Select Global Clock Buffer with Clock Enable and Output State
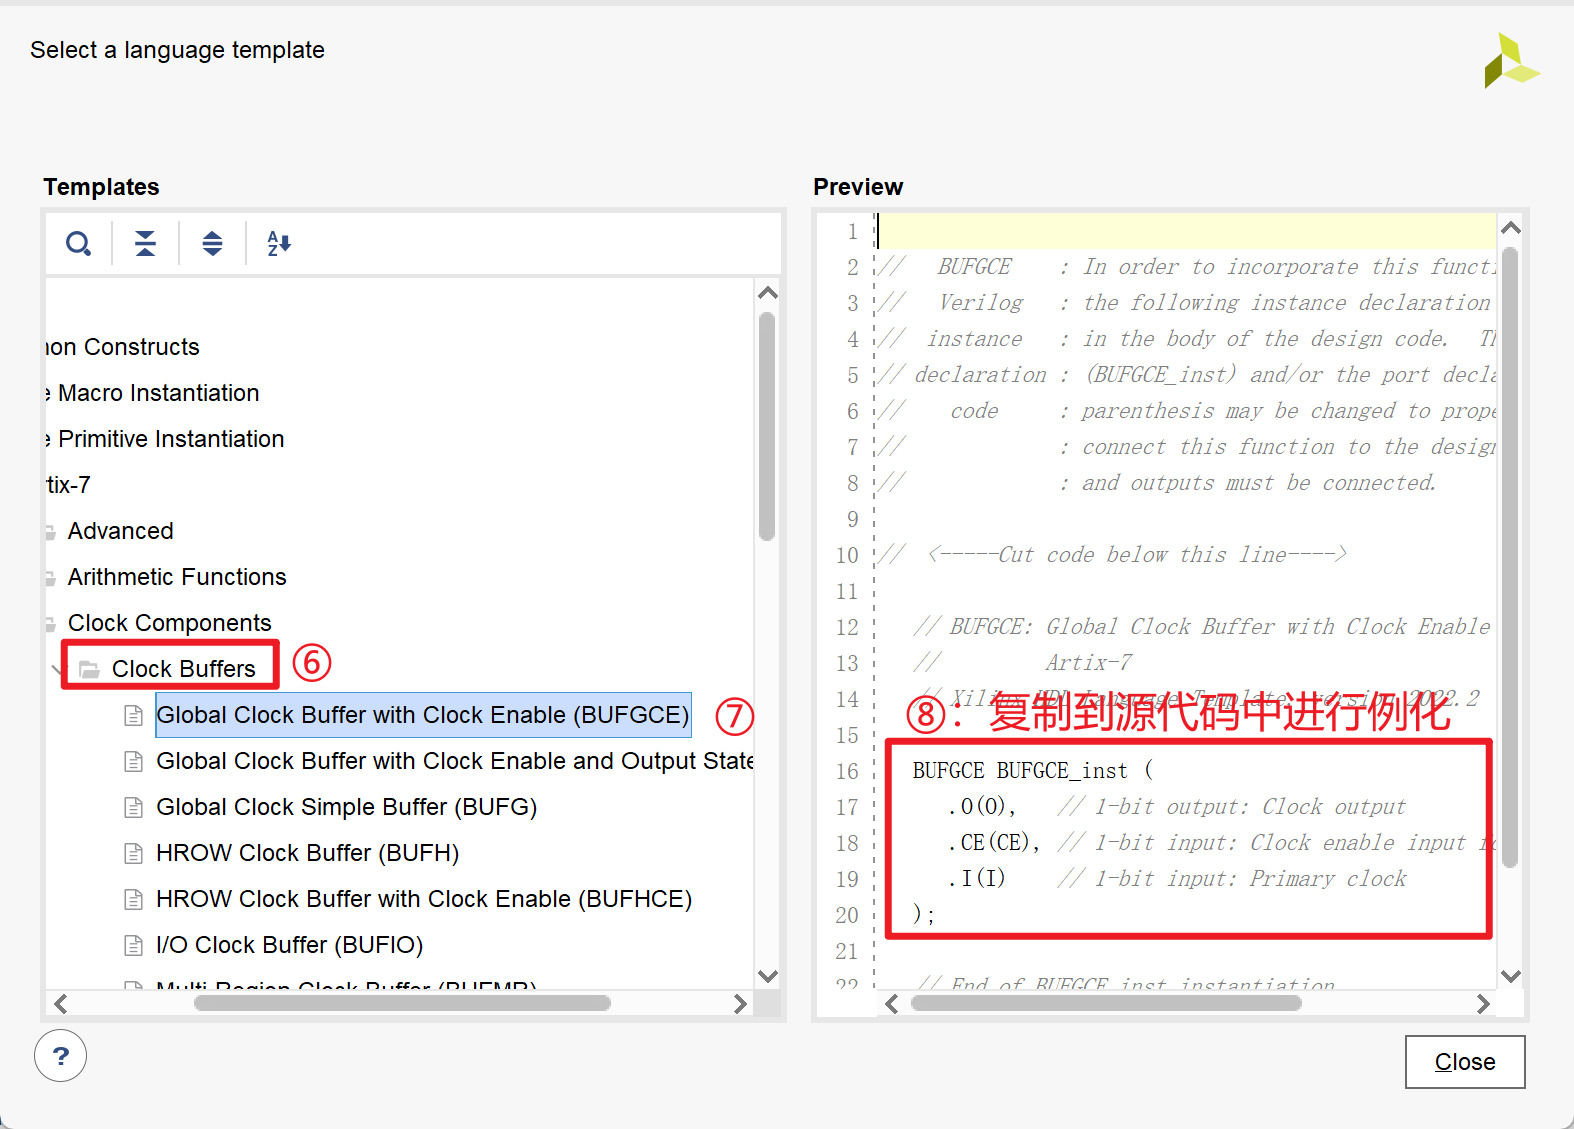This screenshot has width=1574, height=1129. 455,761
